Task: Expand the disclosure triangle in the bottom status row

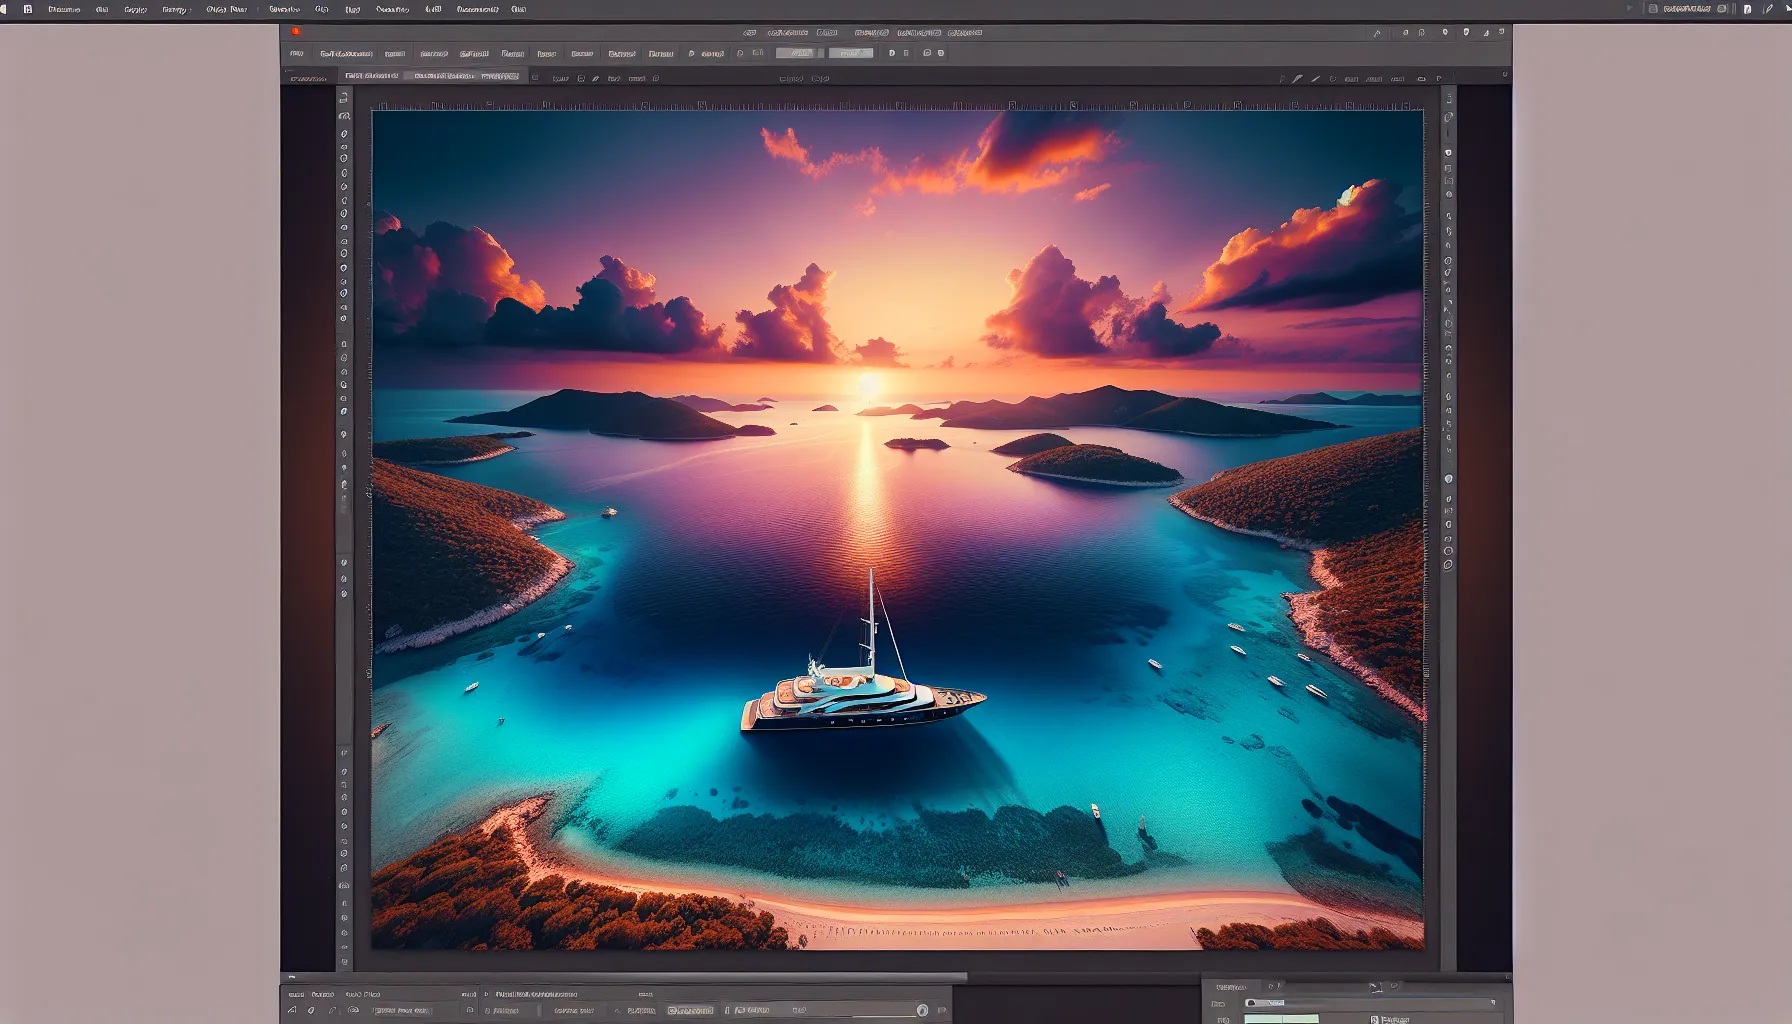Action: [x=485, y=995]
